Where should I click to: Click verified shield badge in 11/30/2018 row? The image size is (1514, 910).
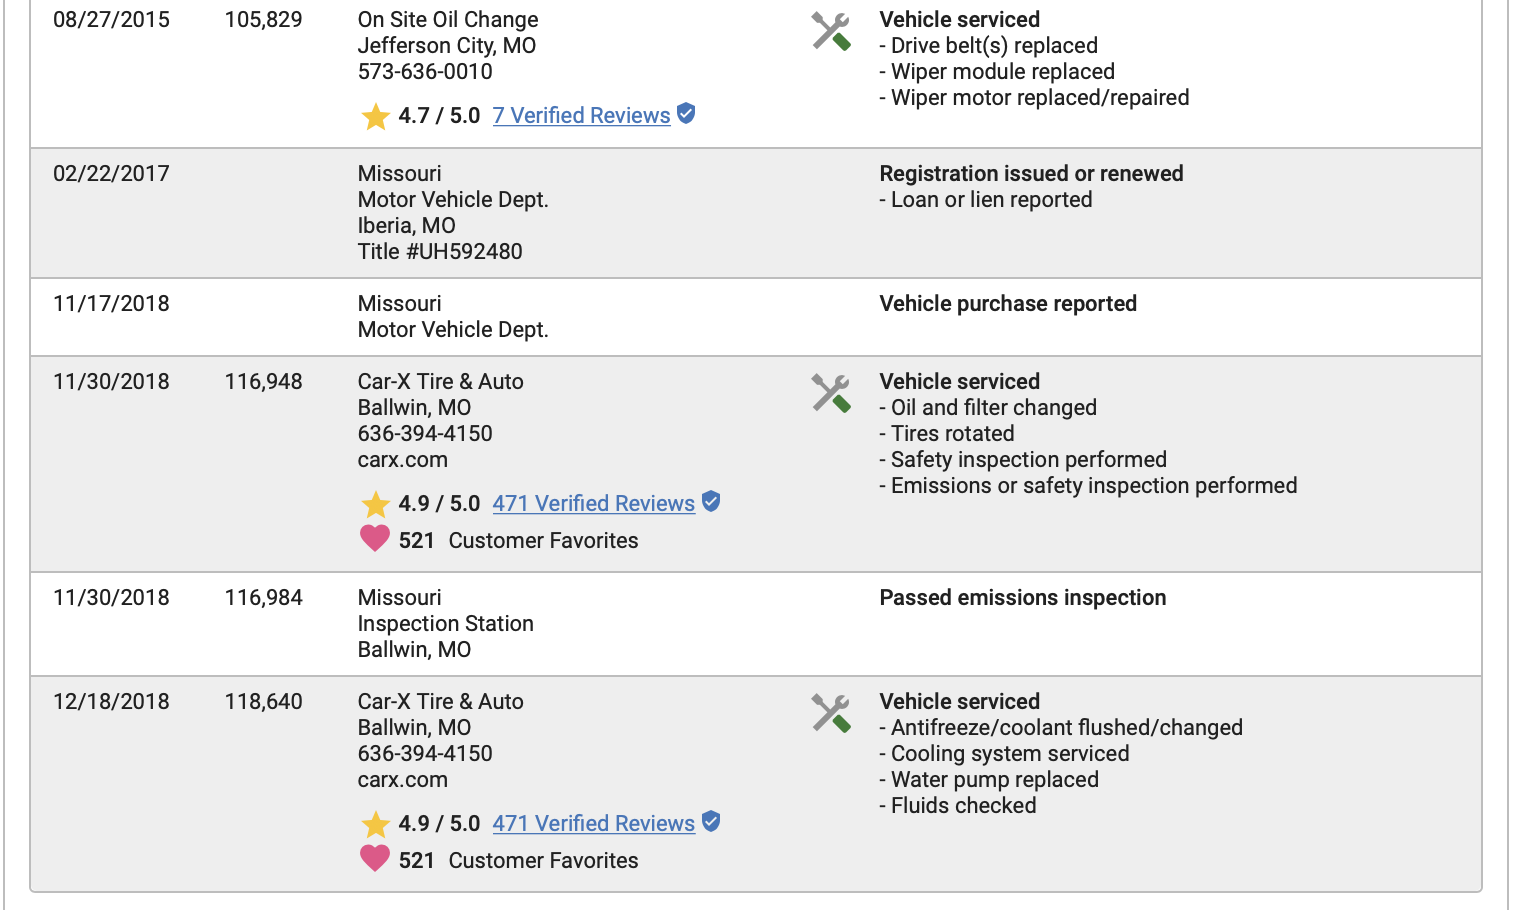click(x=711, y=502)
